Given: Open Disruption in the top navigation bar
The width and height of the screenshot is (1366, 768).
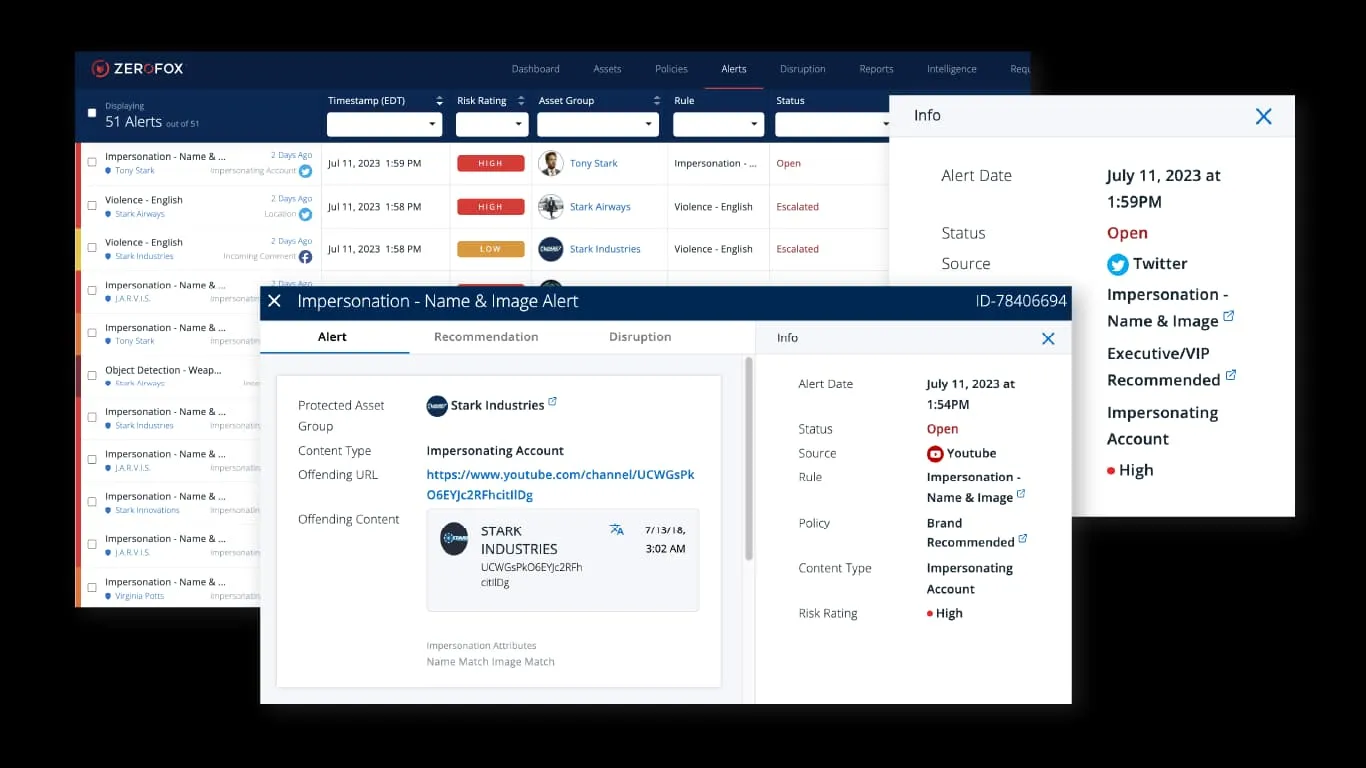Looking at the screenshot, I should click(x=803, y=69).
